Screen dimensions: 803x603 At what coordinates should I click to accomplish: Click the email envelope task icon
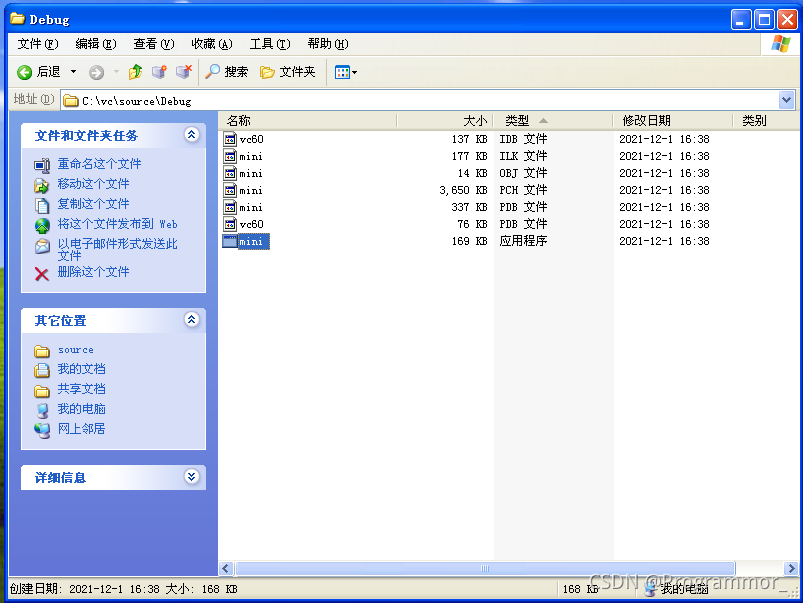coord(42,246)
